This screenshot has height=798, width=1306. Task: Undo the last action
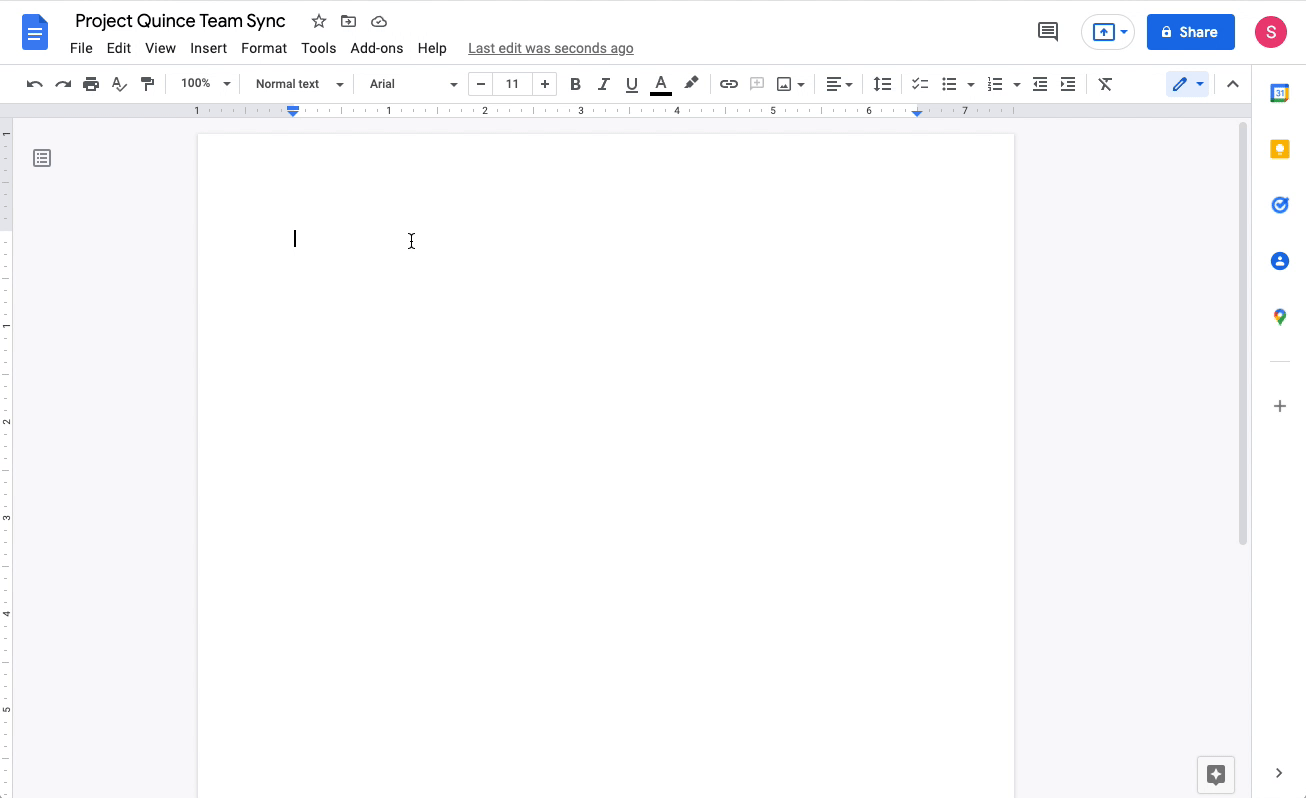(x=34, y=84)
